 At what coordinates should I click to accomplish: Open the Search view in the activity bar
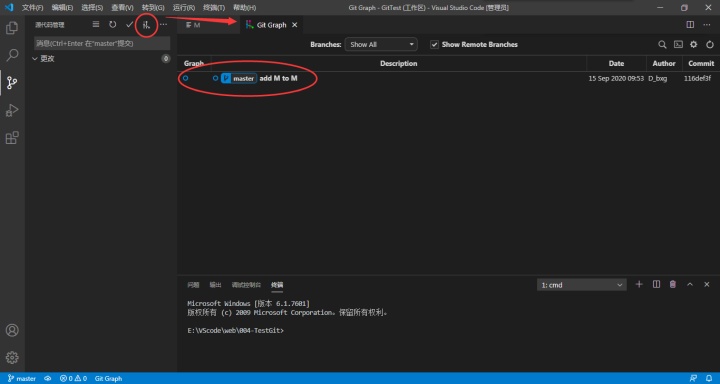coord(12,56)
